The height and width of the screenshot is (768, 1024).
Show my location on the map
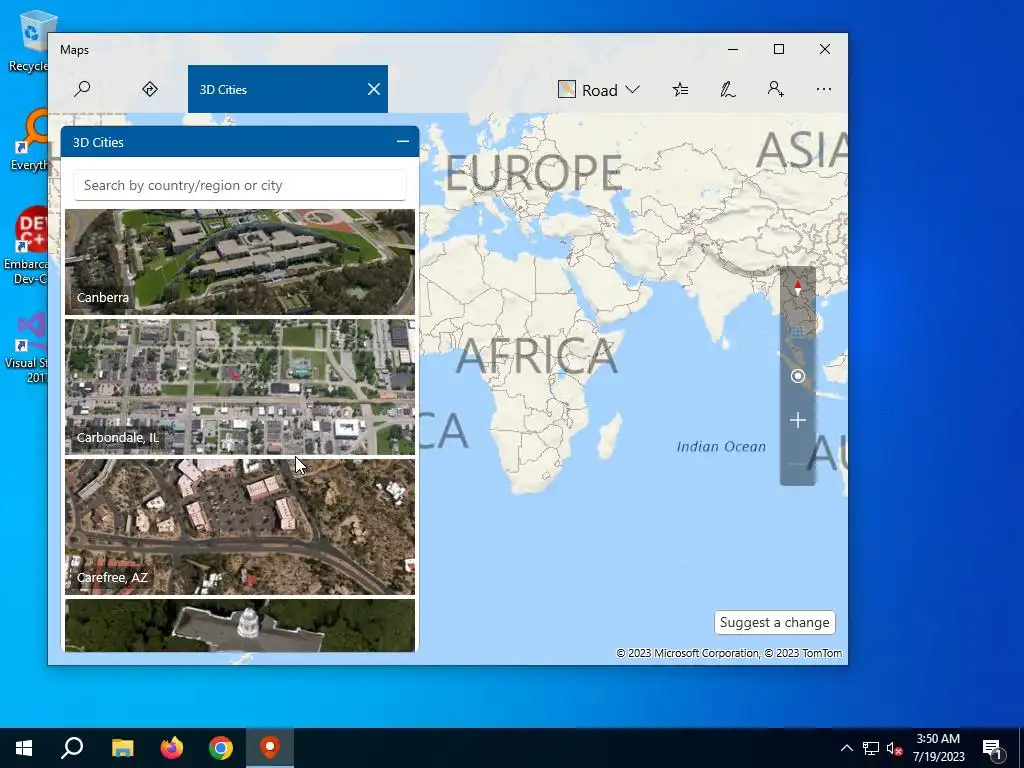(797, 376)
